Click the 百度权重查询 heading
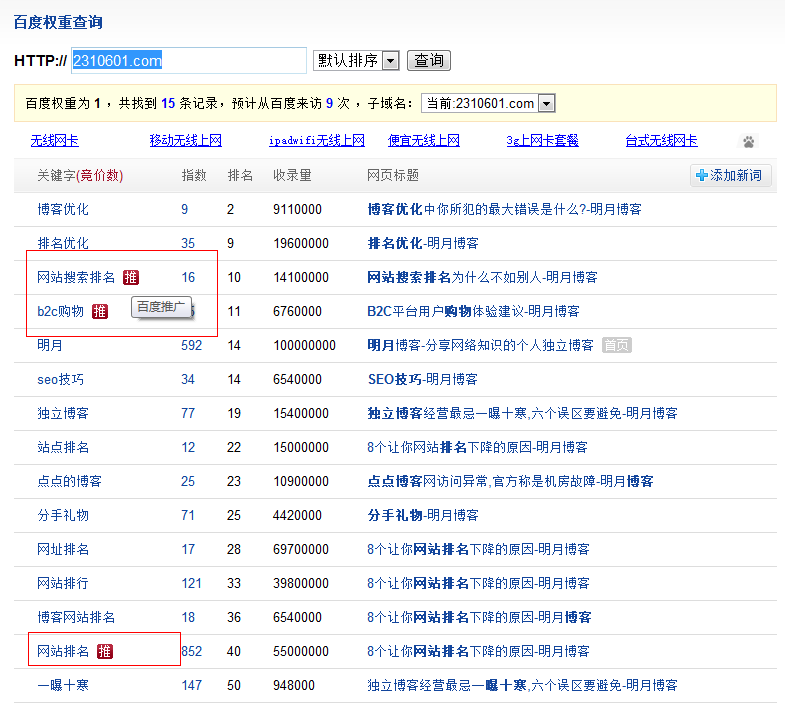Screen dimensions: 785x708 58,23
